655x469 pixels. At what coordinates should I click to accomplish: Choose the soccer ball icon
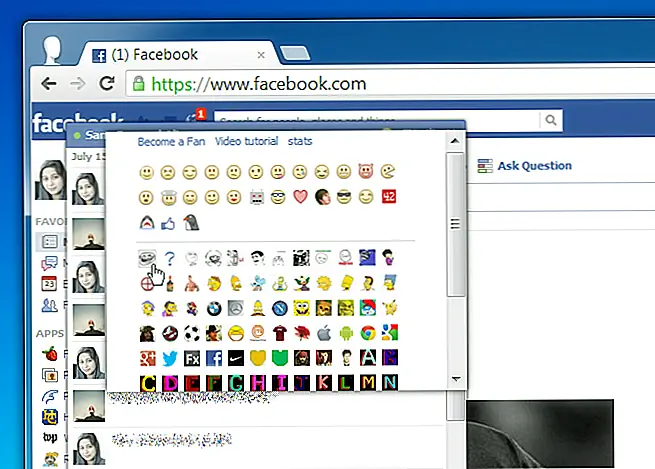click(190, 333)
